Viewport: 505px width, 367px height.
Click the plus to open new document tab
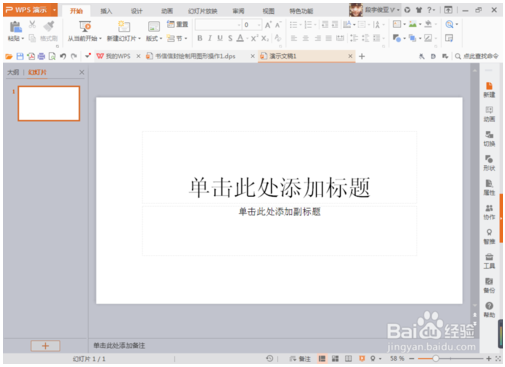point(362,56)
